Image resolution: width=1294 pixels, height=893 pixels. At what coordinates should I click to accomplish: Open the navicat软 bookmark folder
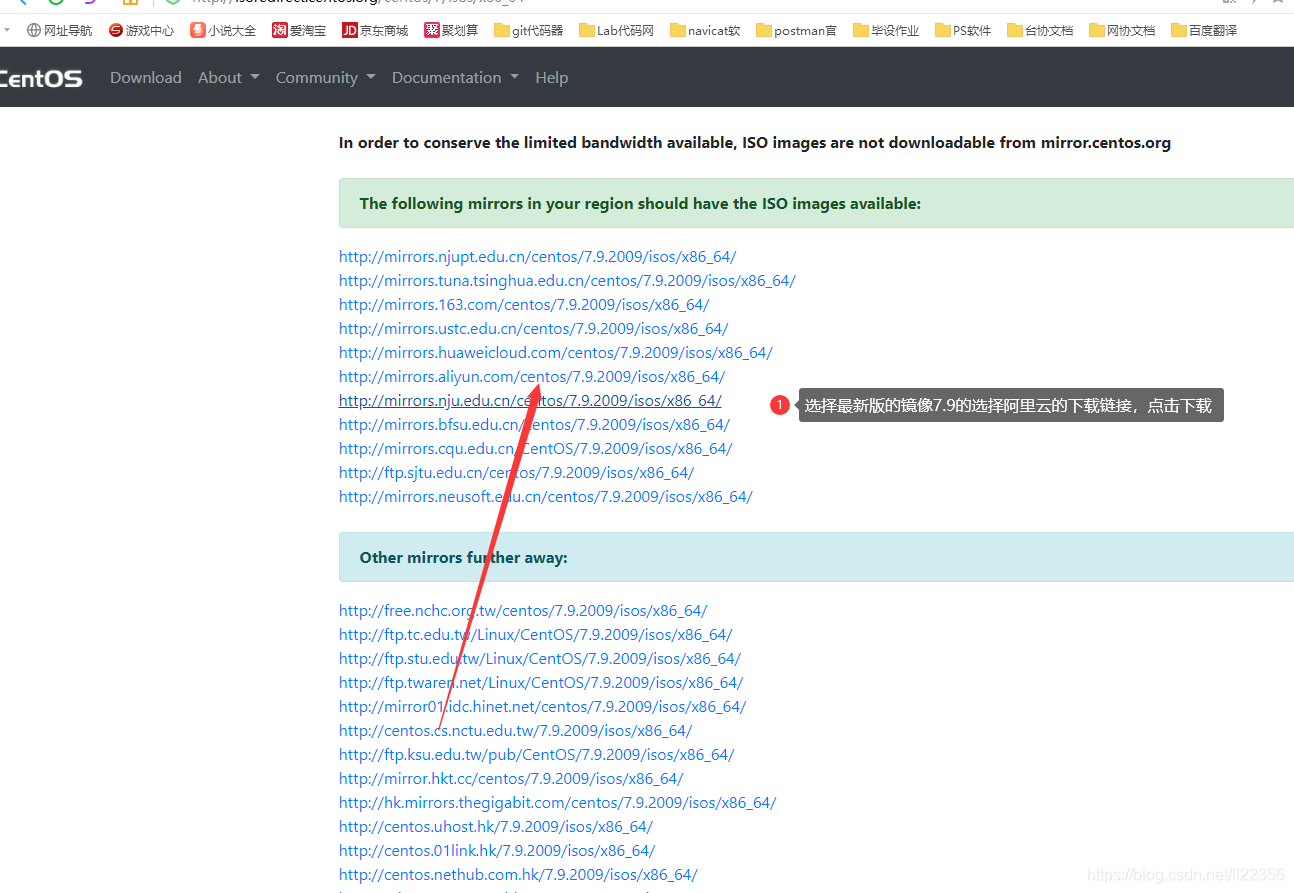(x=706, y=31)
